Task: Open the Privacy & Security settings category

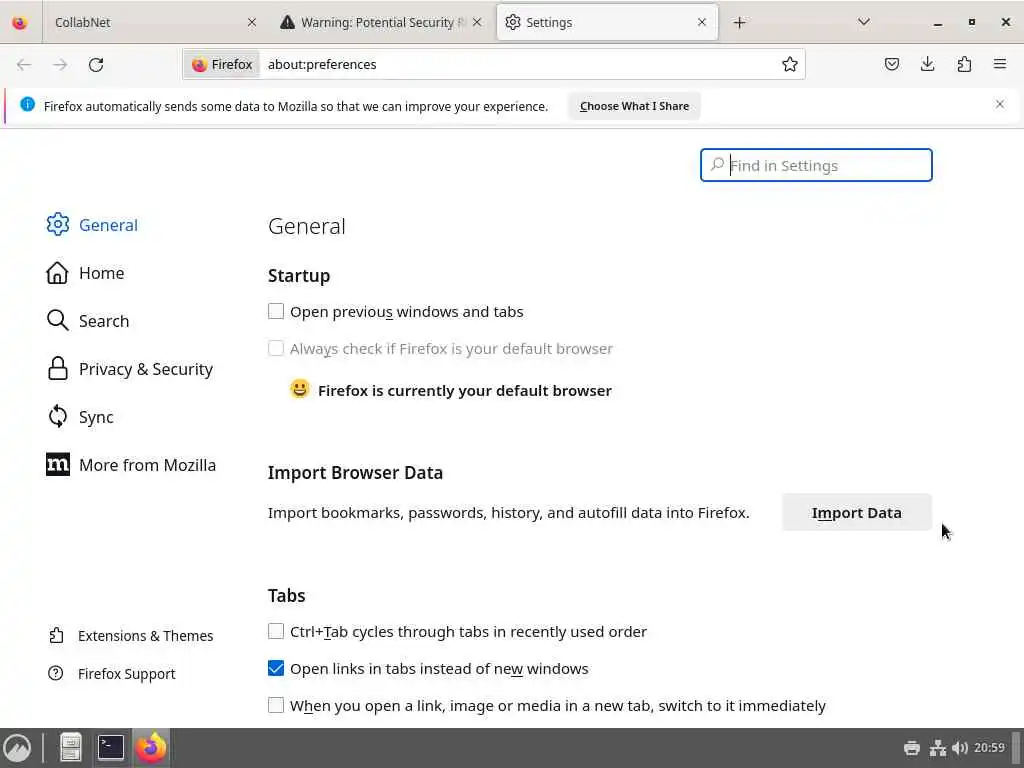Action: (x=145, y=369)
